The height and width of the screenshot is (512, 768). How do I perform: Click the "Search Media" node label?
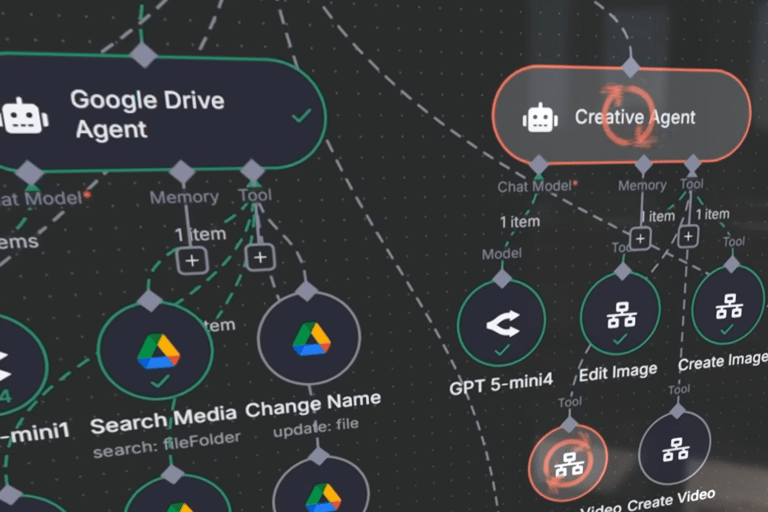(x=164, y=421)
